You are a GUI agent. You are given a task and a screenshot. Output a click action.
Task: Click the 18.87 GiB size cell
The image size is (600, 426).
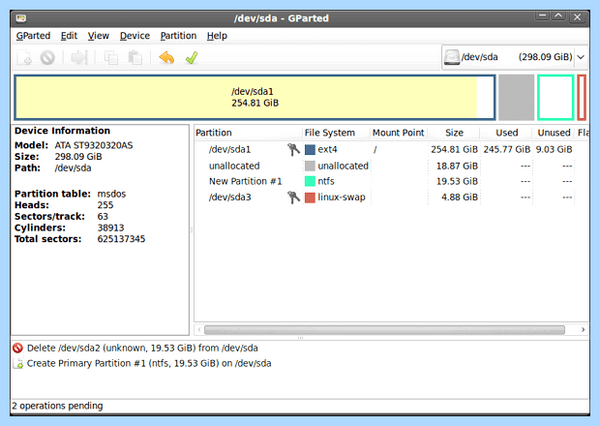tap(457, 166)
